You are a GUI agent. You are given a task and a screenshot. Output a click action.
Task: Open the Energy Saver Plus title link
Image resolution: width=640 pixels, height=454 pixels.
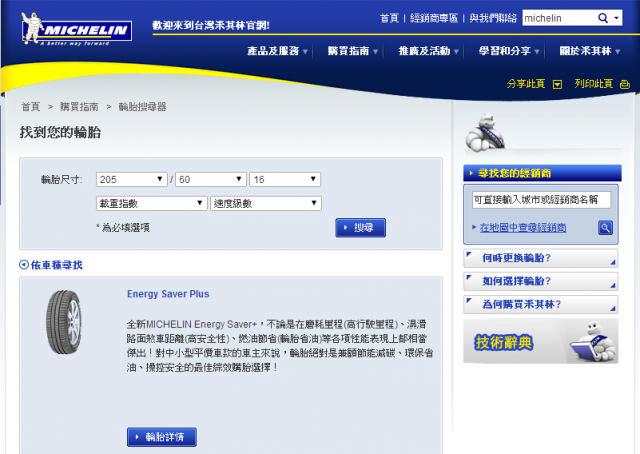coord(168,294)
